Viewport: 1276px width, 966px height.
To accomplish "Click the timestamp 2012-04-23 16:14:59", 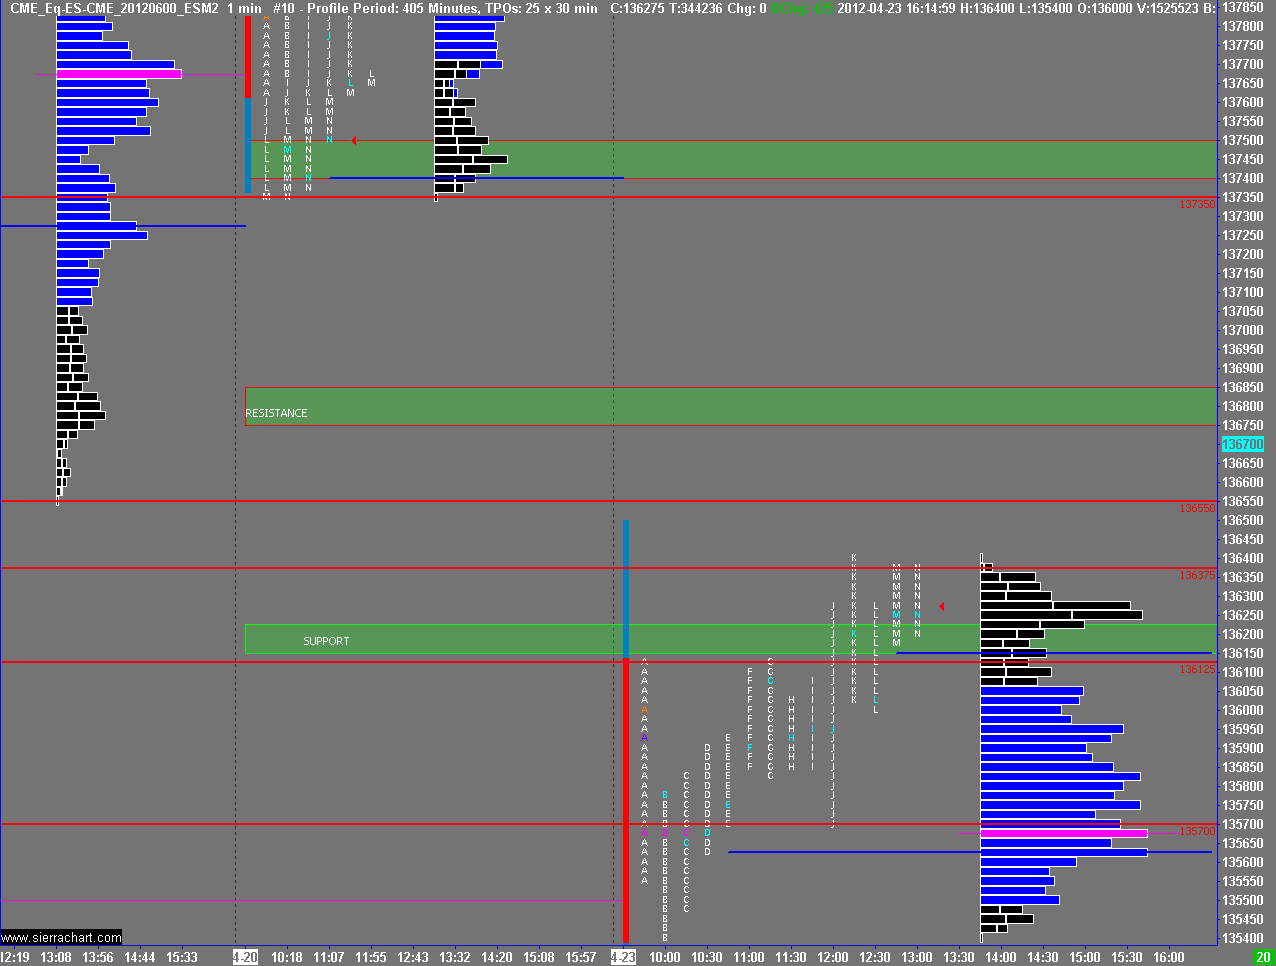I will (x=896, y=8).
